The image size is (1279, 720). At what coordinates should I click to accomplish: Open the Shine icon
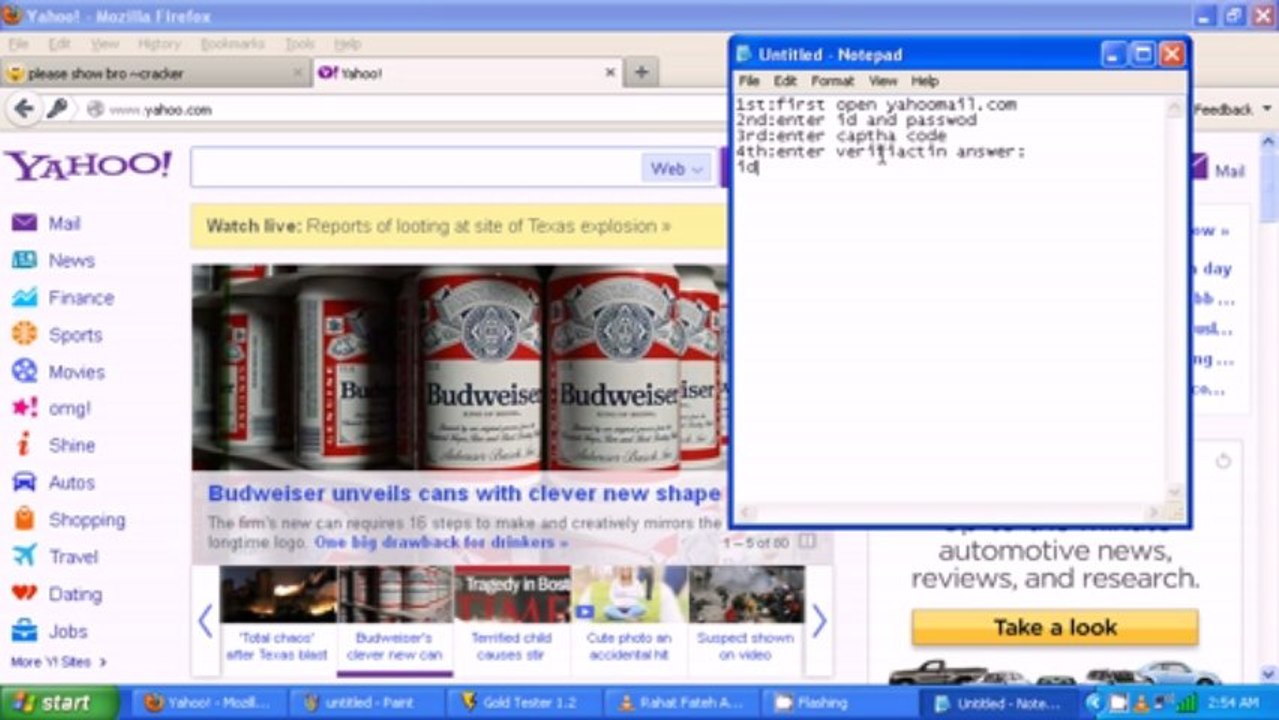(x=24, y=445)
